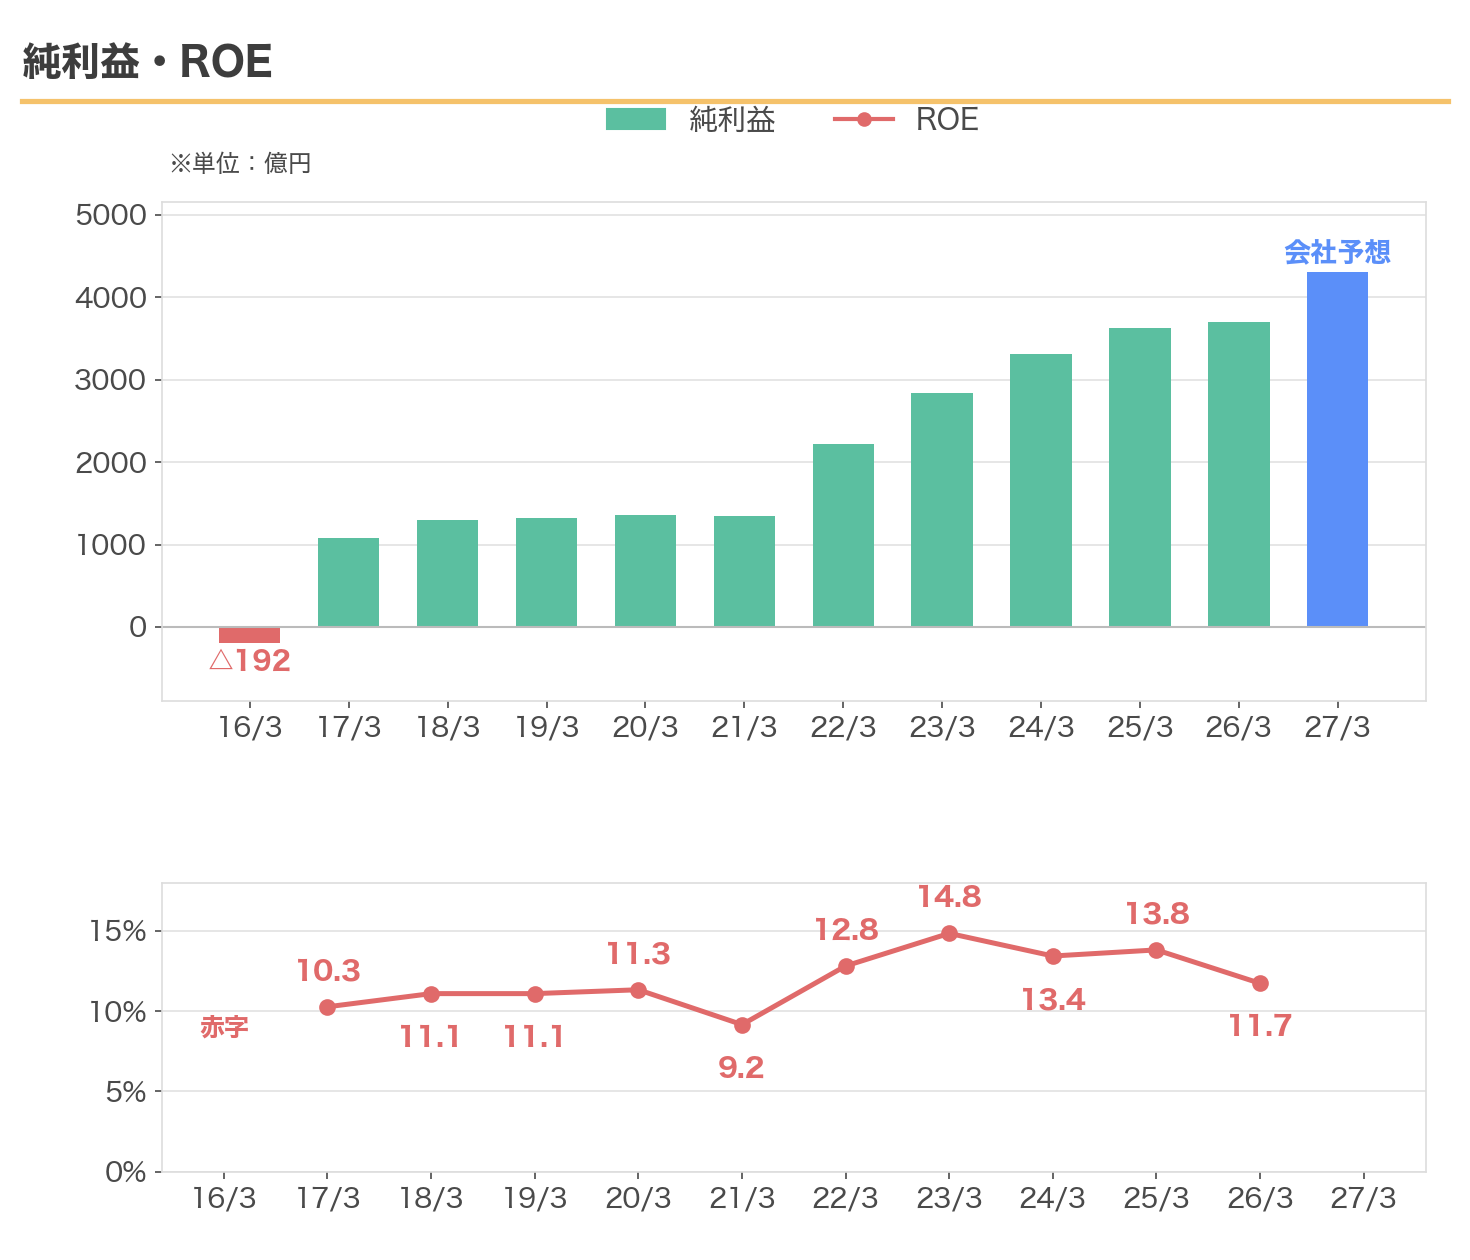Screen dimensions: 1470x1260
Task: Toggle the 純利益 legend entry
Action: click(x=690, y=120)
